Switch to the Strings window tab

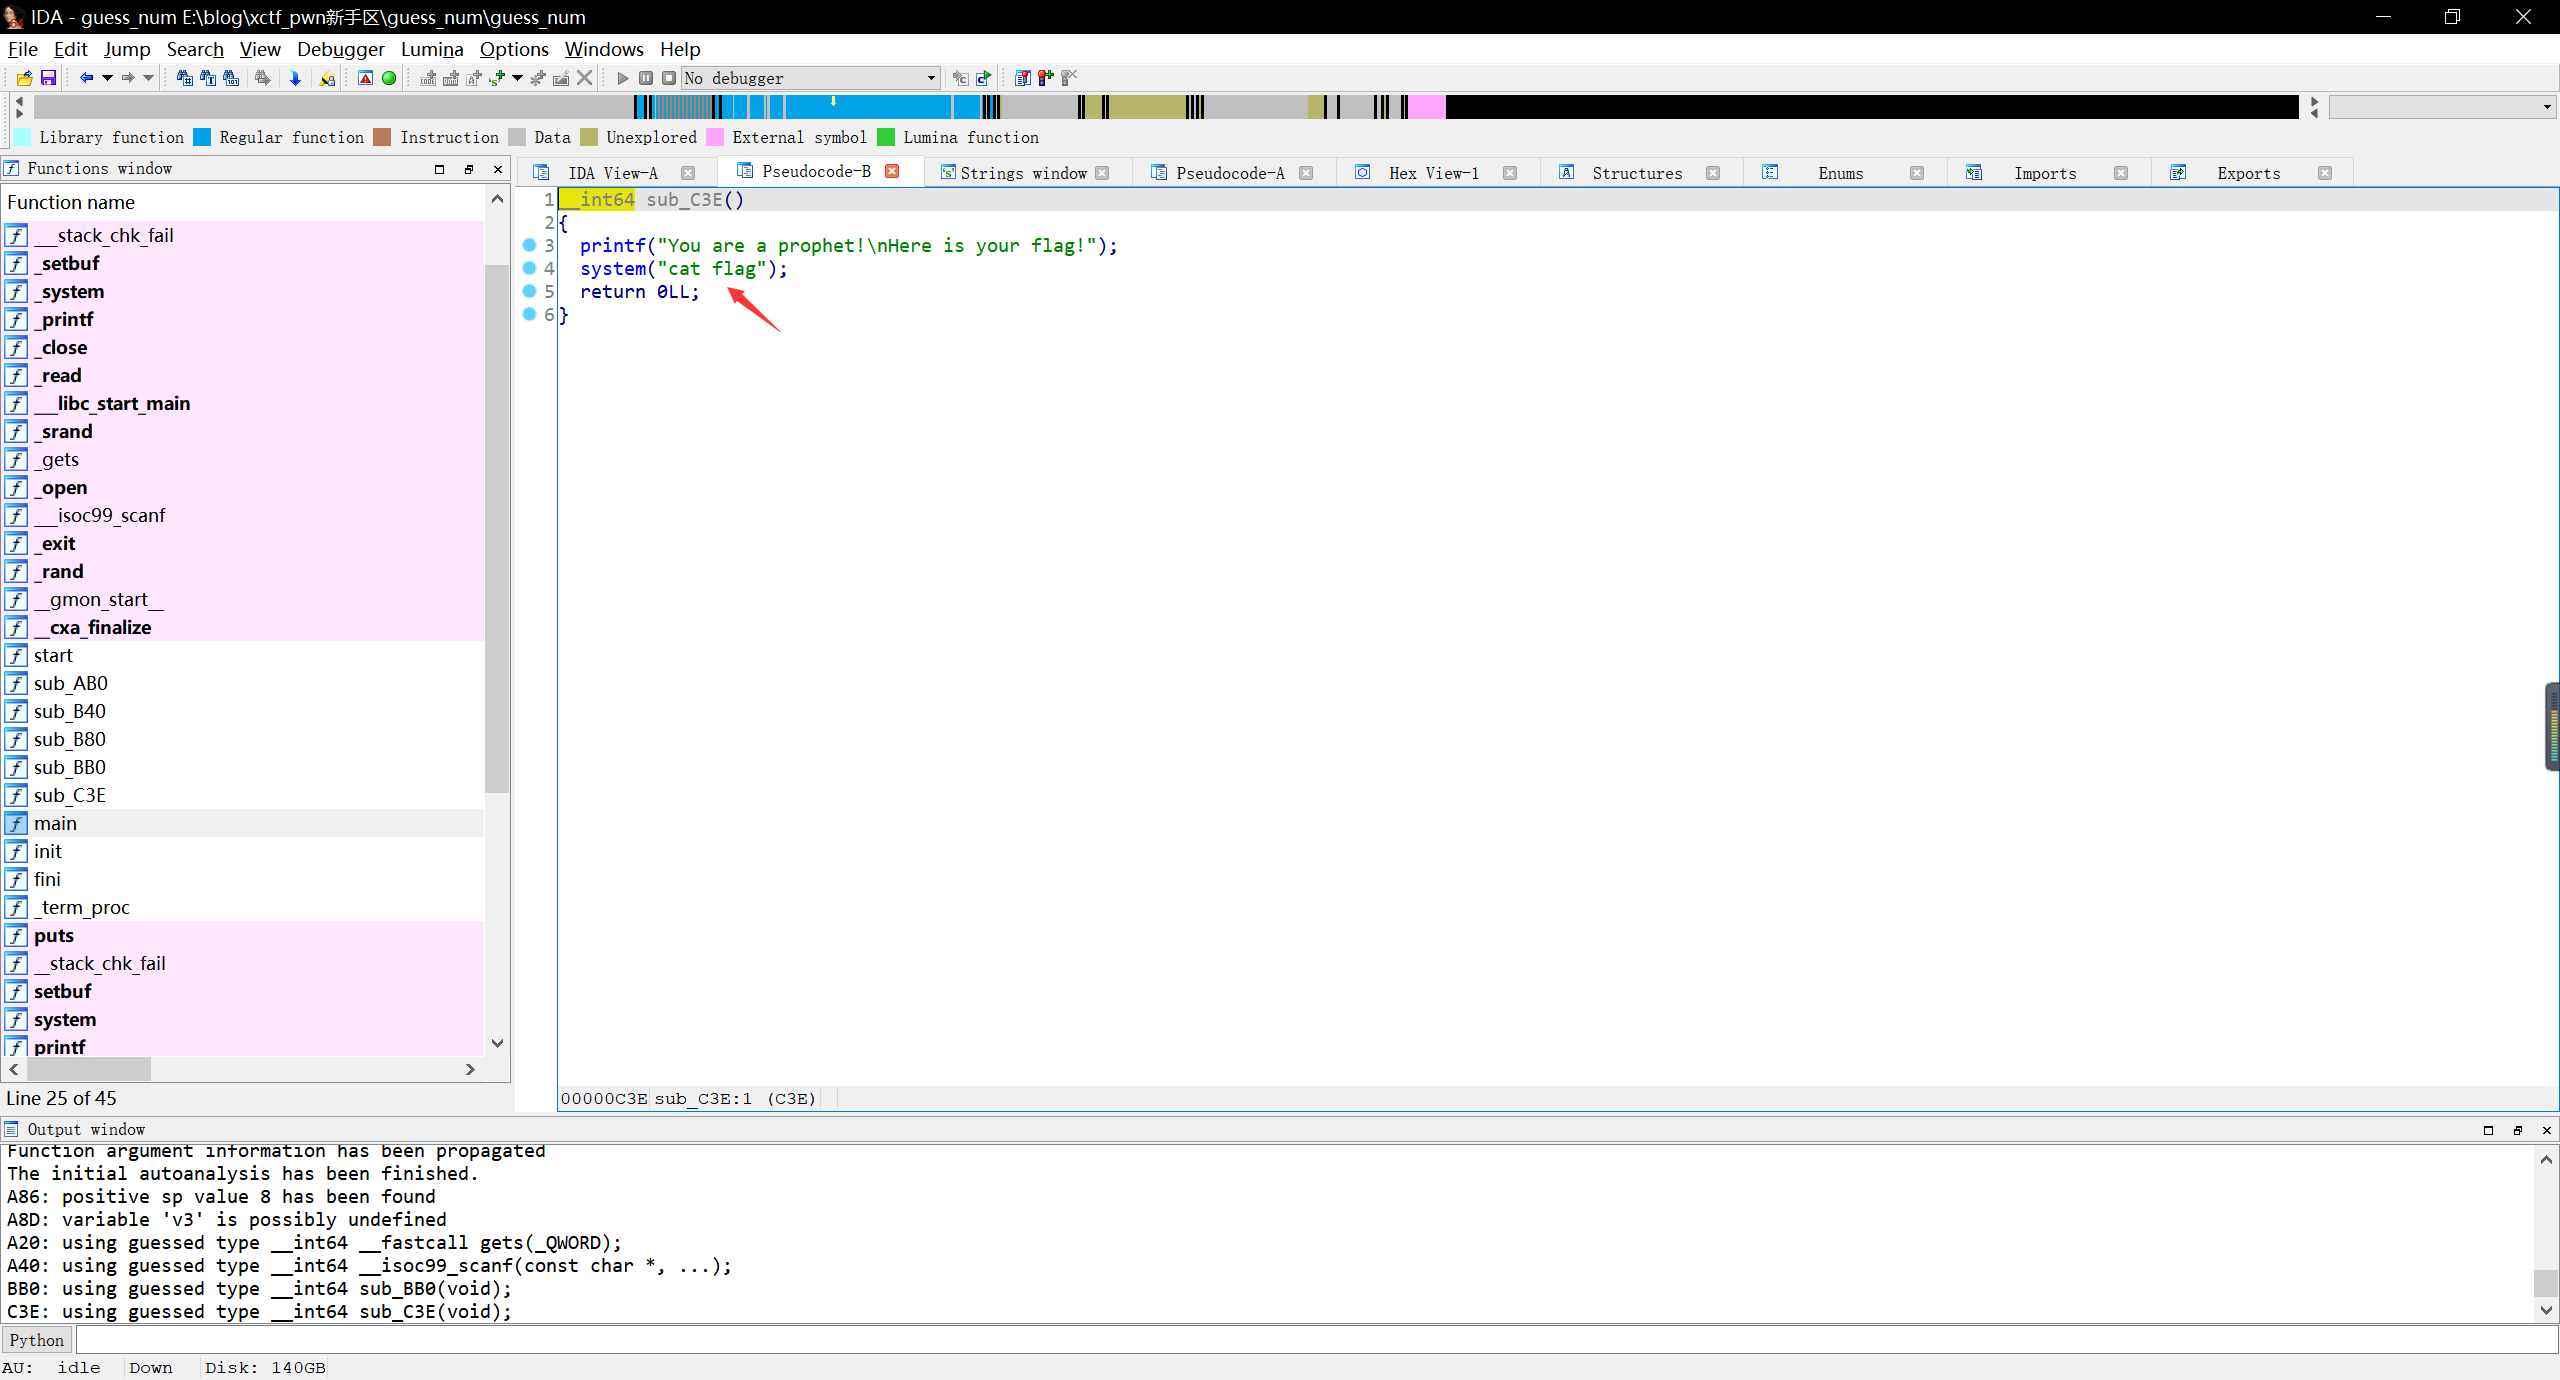pos(1022,173)
